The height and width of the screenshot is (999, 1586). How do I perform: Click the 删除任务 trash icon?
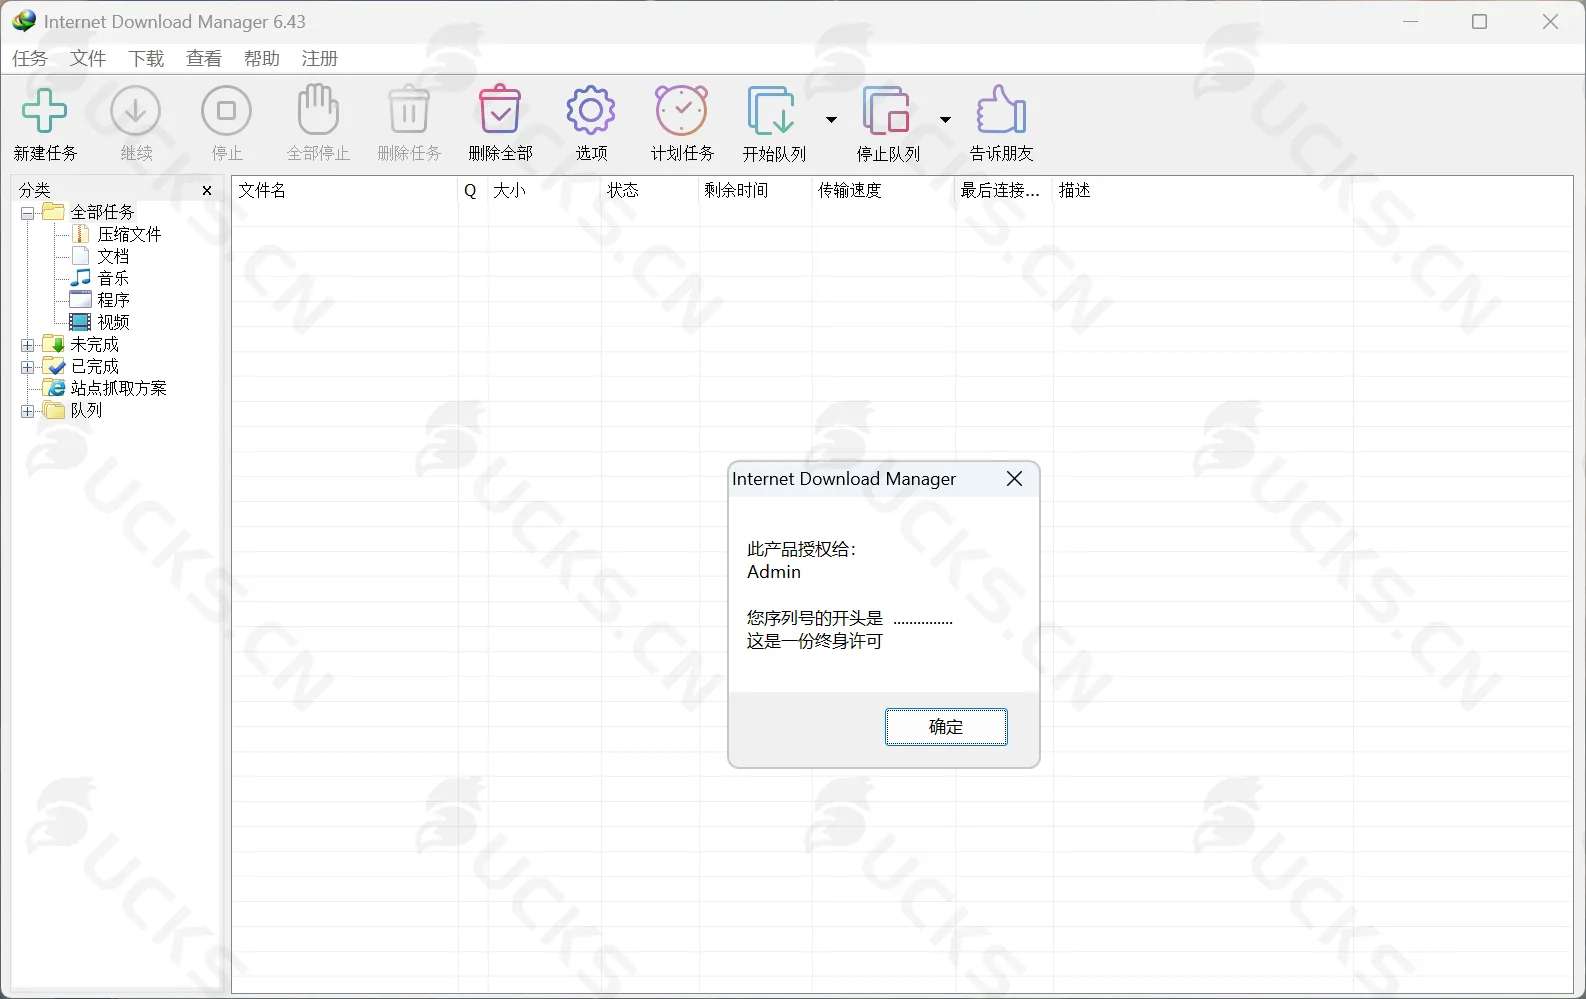tap(409, 111)
